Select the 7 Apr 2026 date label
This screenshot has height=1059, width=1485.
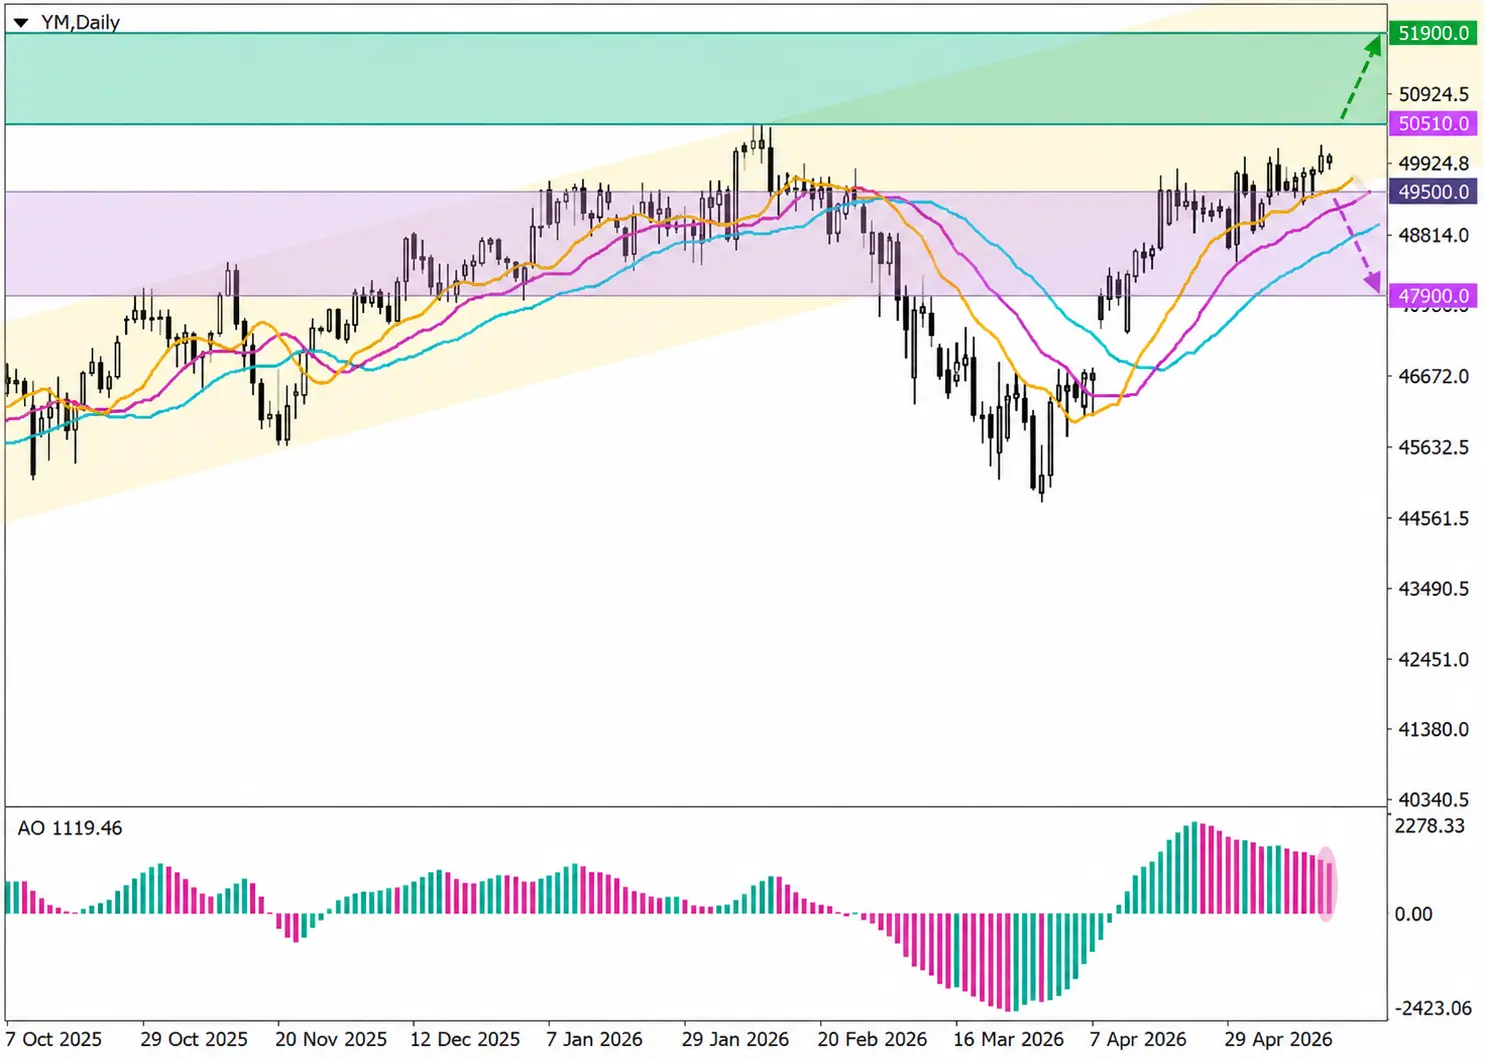click(x=1138, y=1039)
